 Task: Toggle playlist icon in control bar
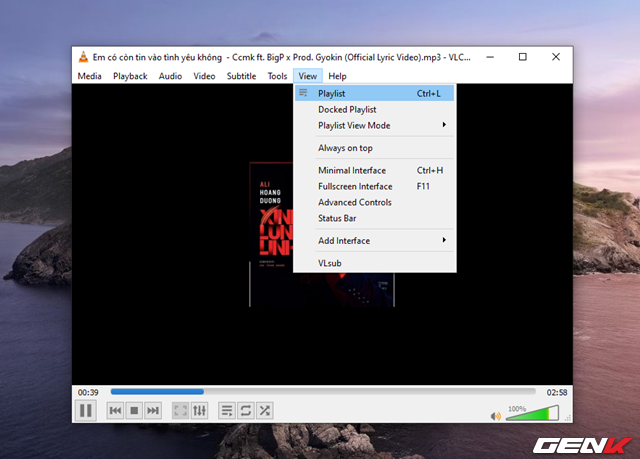point(227,410)
